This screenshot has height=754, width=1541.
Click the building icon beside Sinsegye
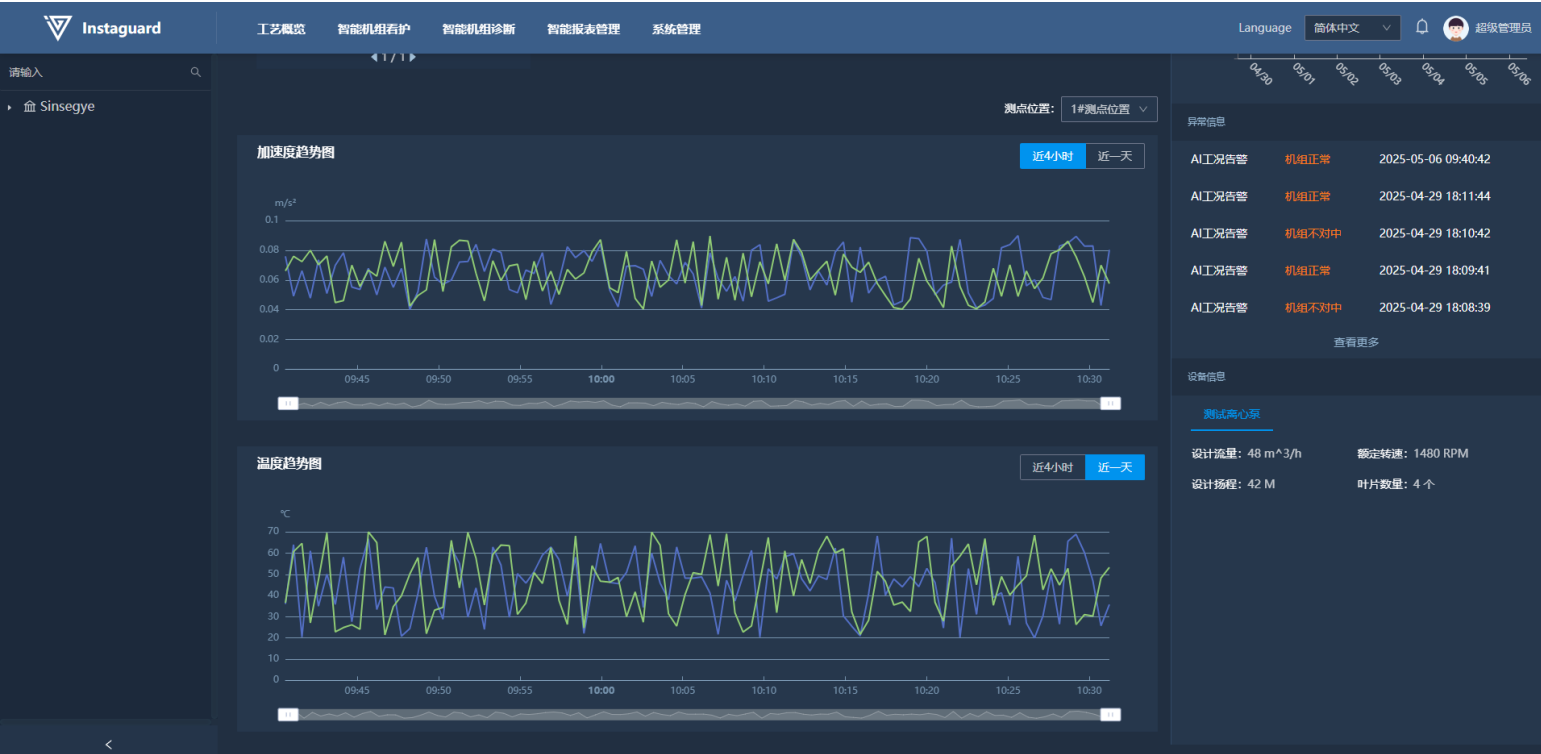[30, 107]
